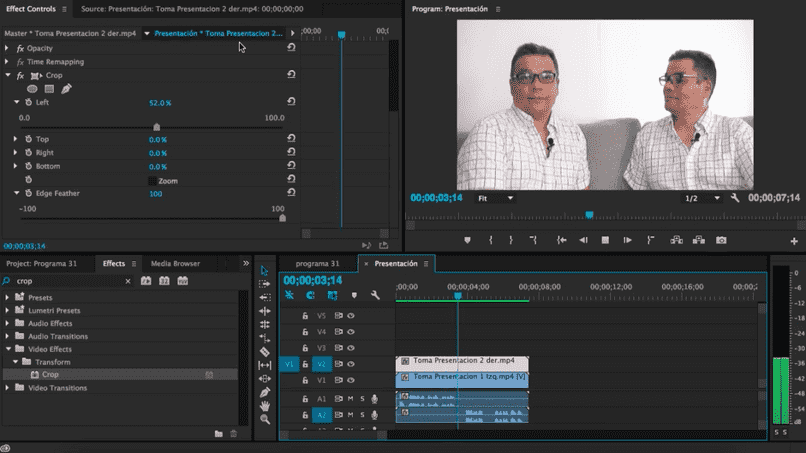Reset the Crop Left parameter
The width and height of the screenshot is (806, 453).
pyautogui.click(x=291, y=101)
